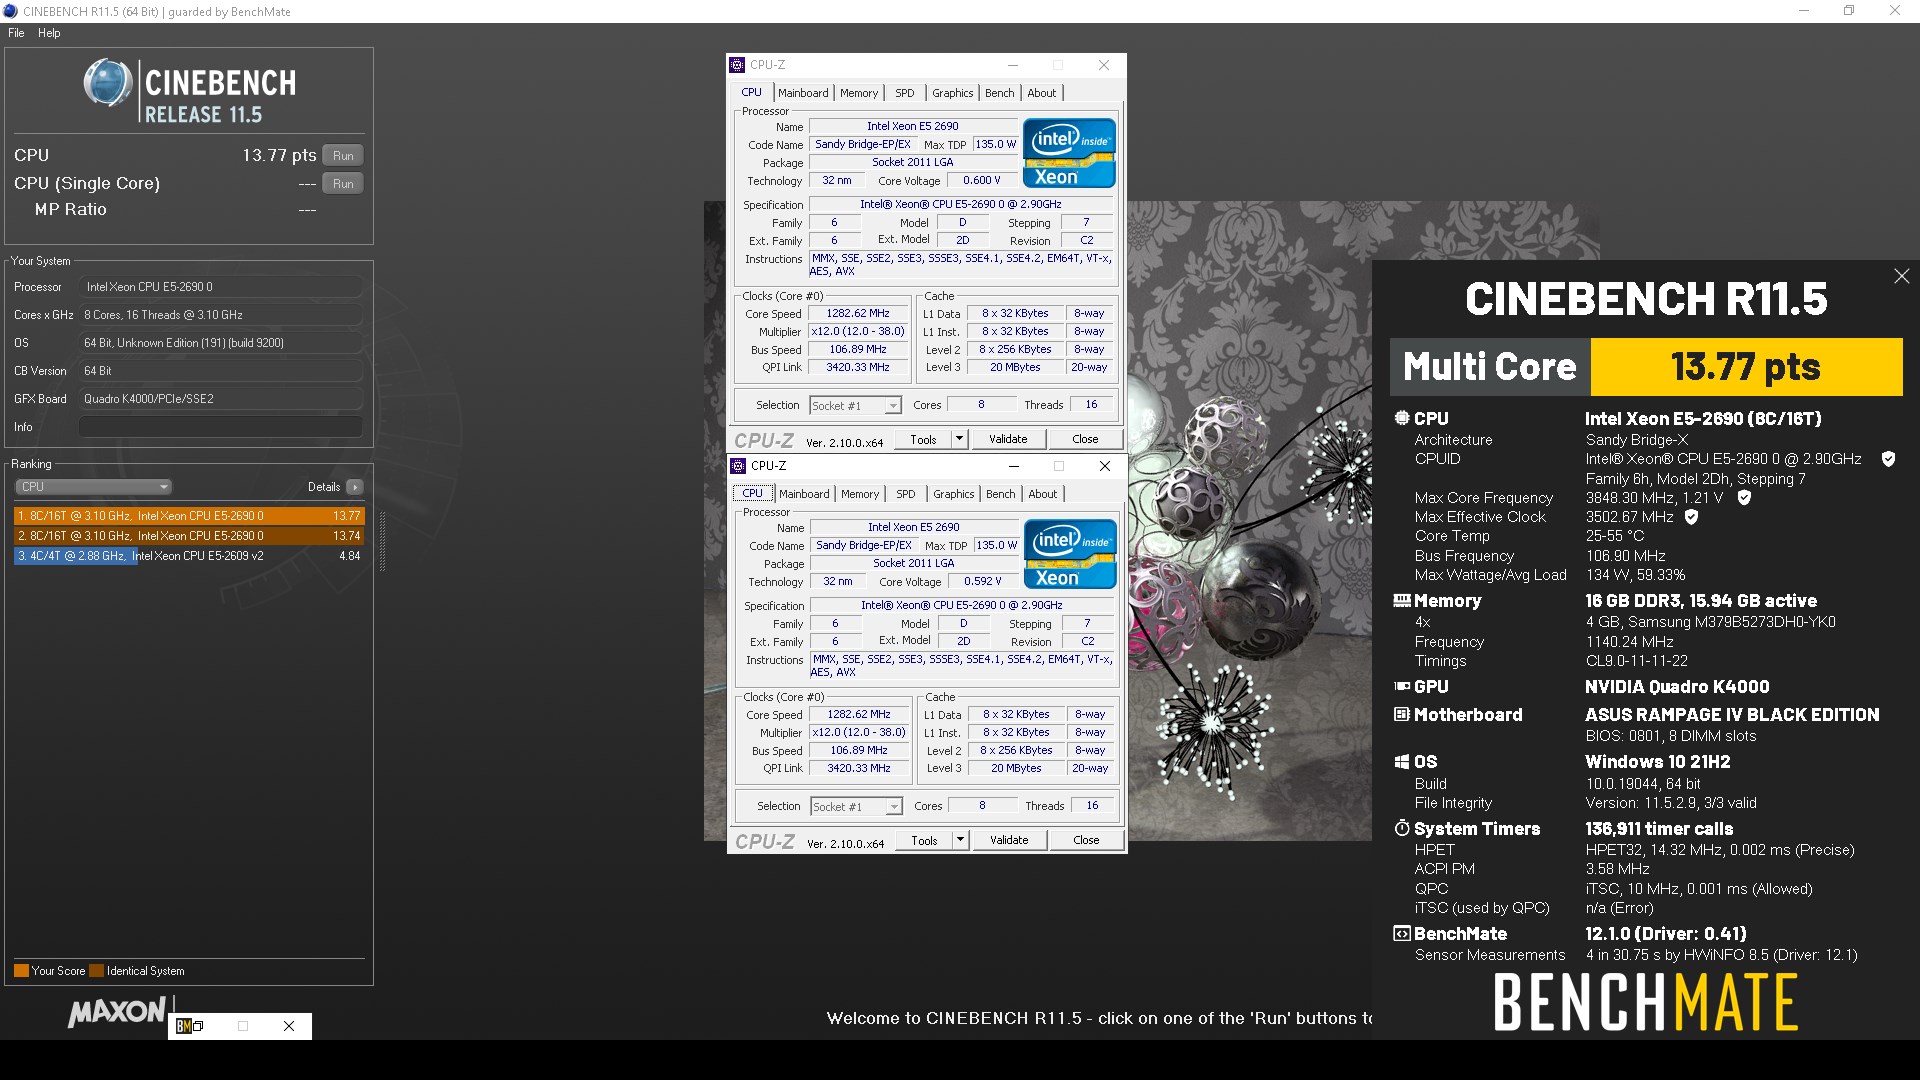Screen dimensions: 1920x1080
Task: Switch to About tab in lower CPU-Z
Action: (x=1043, y=494)
